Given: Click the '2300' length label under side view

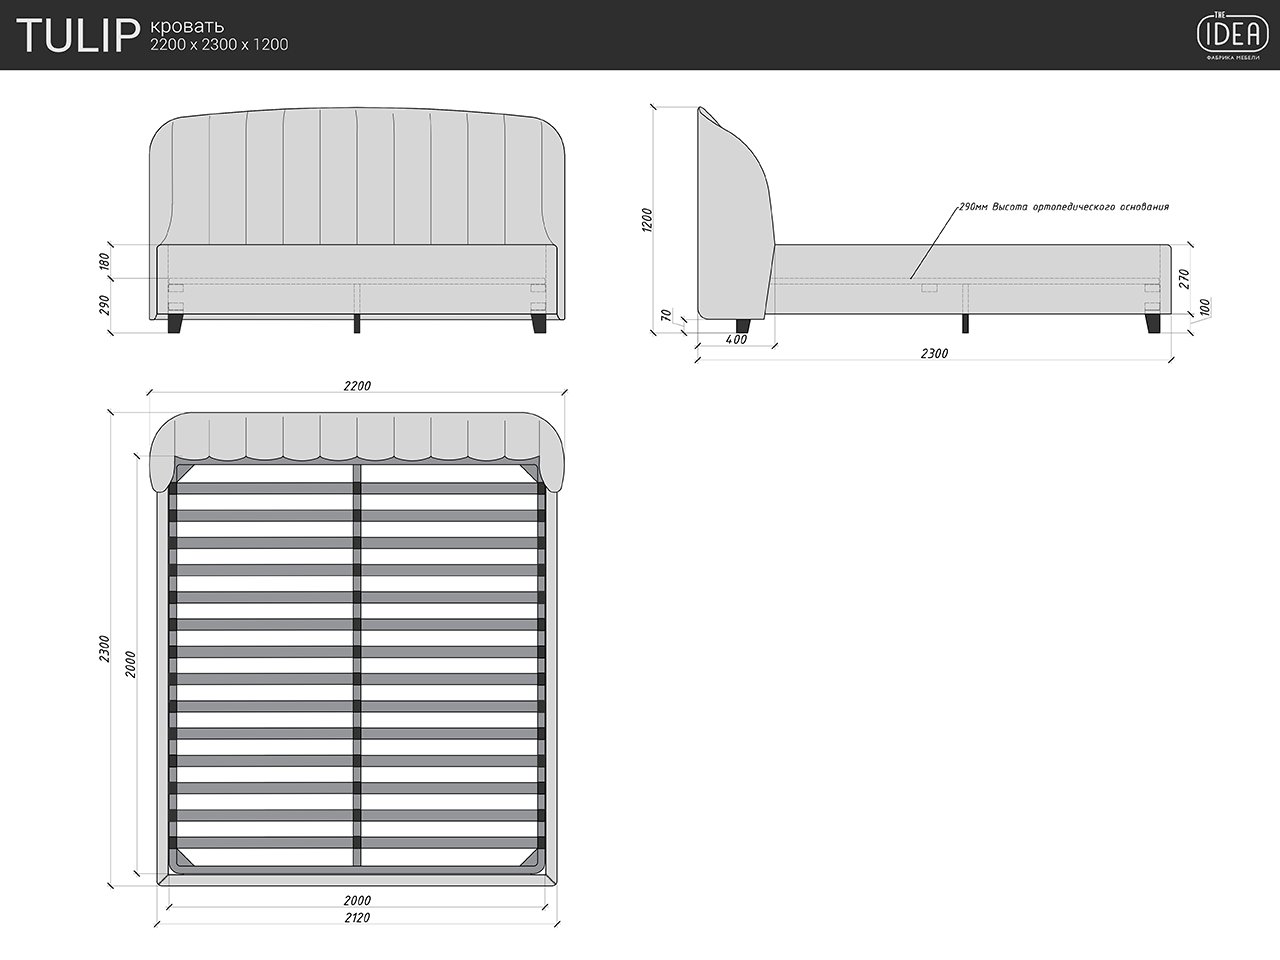Looking at the screenshot, I should pos(933,354).
